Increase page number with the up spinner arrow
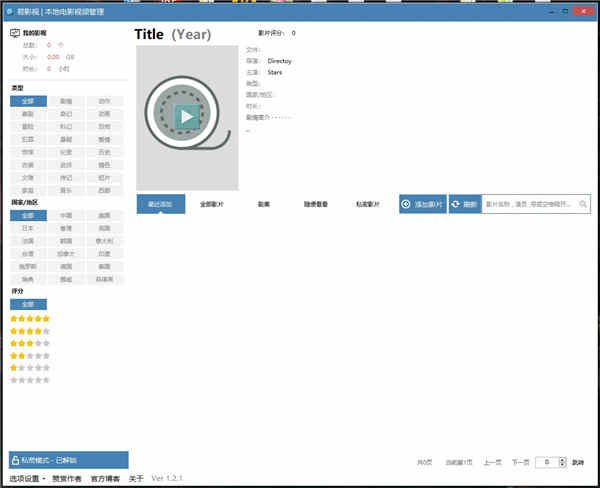The height and width of the screenshot is (488, 600). pos(562,460)
